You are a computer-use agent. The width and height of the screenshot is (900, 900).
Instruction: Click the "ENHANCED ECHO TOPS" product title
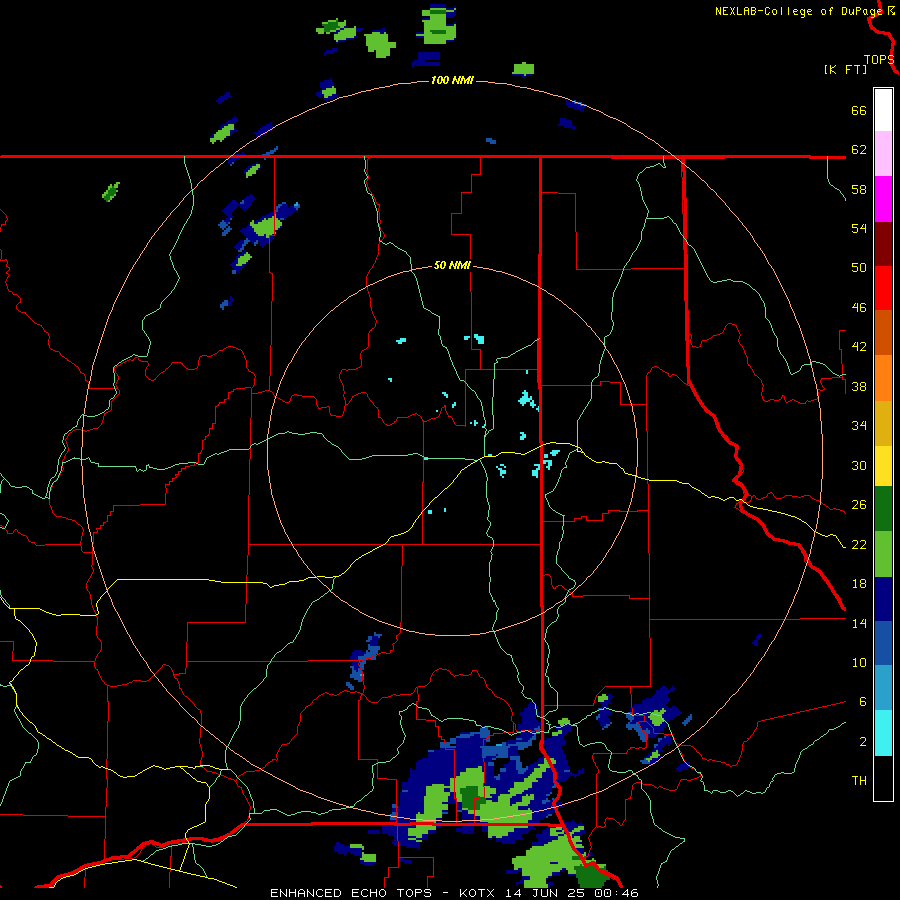click(x=351, y=893)
